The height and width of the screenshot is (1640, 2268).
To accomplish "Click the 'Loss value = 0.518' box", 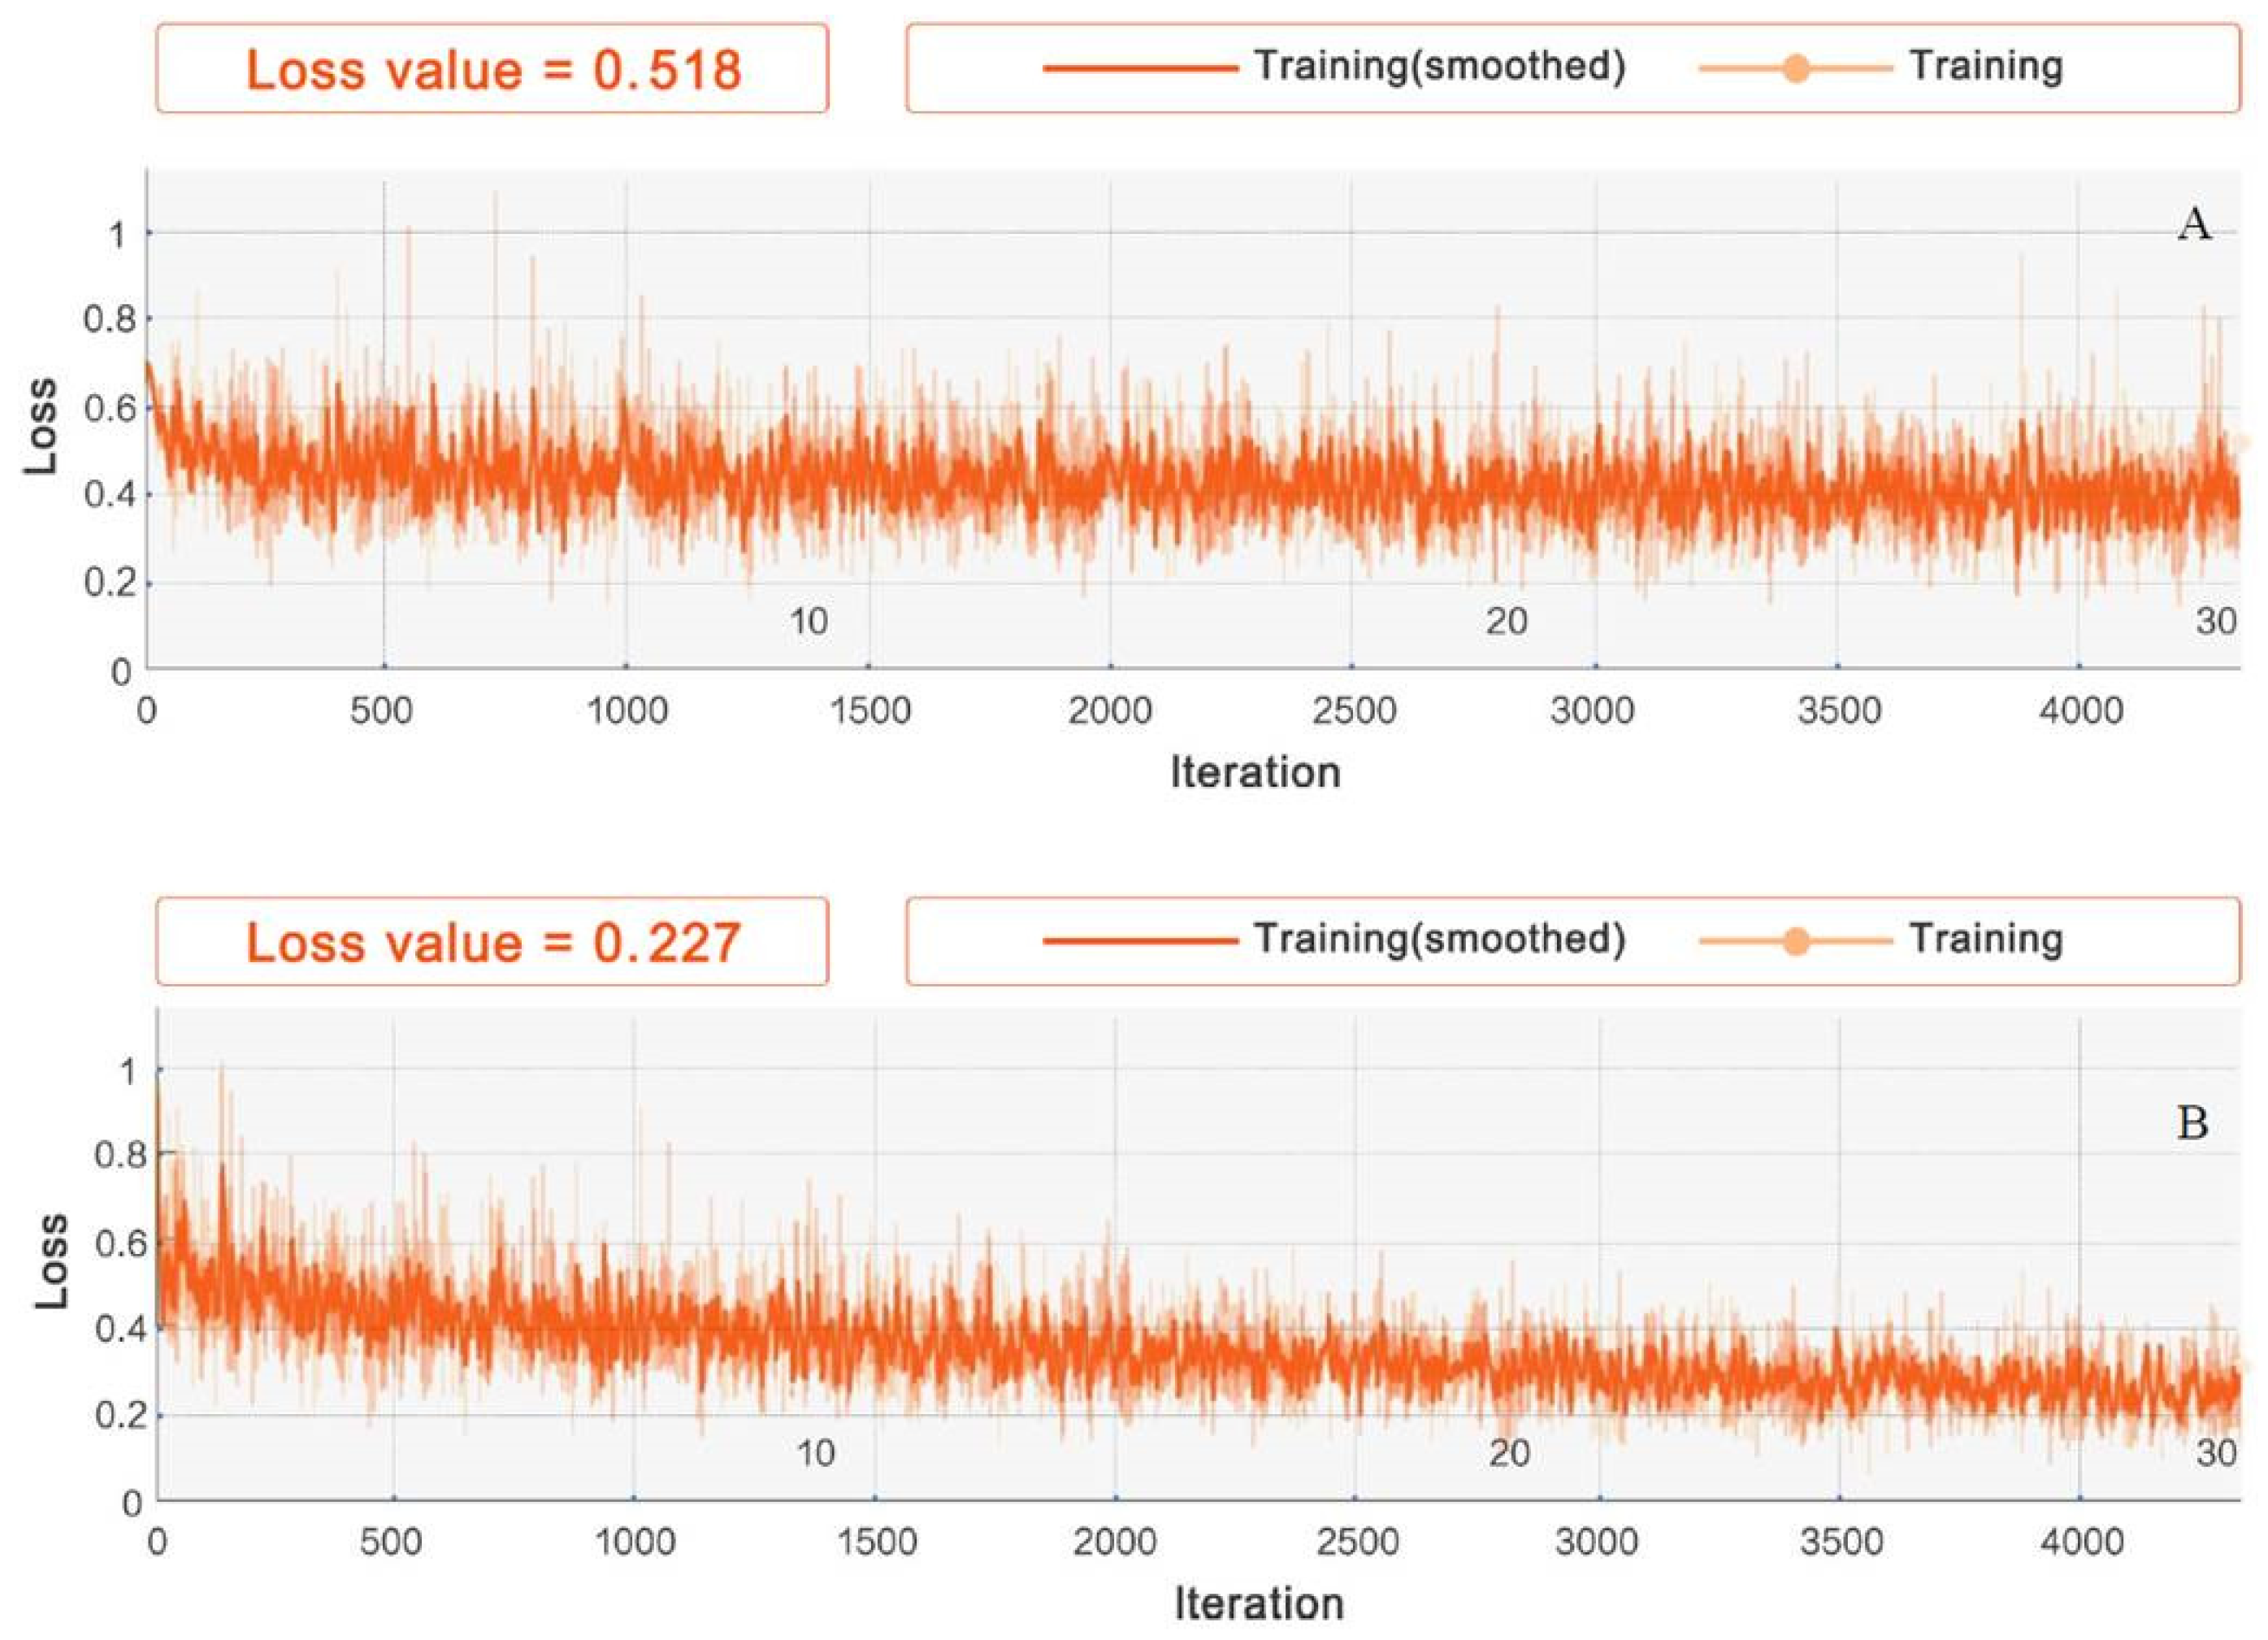I will (x=492, y=70).
